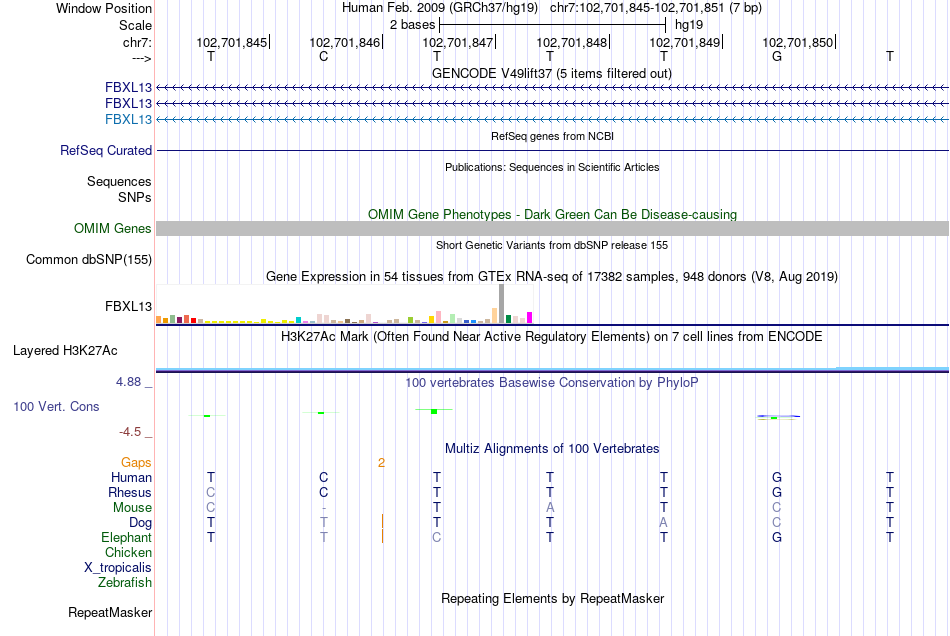Viewport: 950px width, 636px height.
Task: Open the RefSeq Curated track label
Action: click(106, 150)
